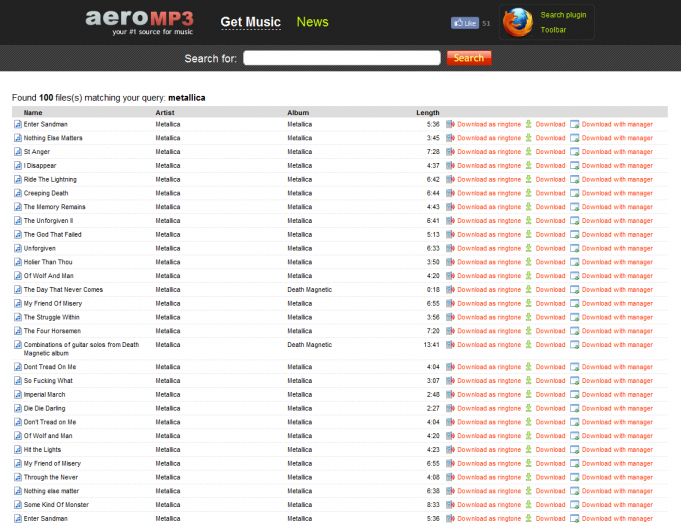The image size is (681, 525).
Task: Click the 8:33 length of Some Kind Of Monster
Action: coord(433,505)
